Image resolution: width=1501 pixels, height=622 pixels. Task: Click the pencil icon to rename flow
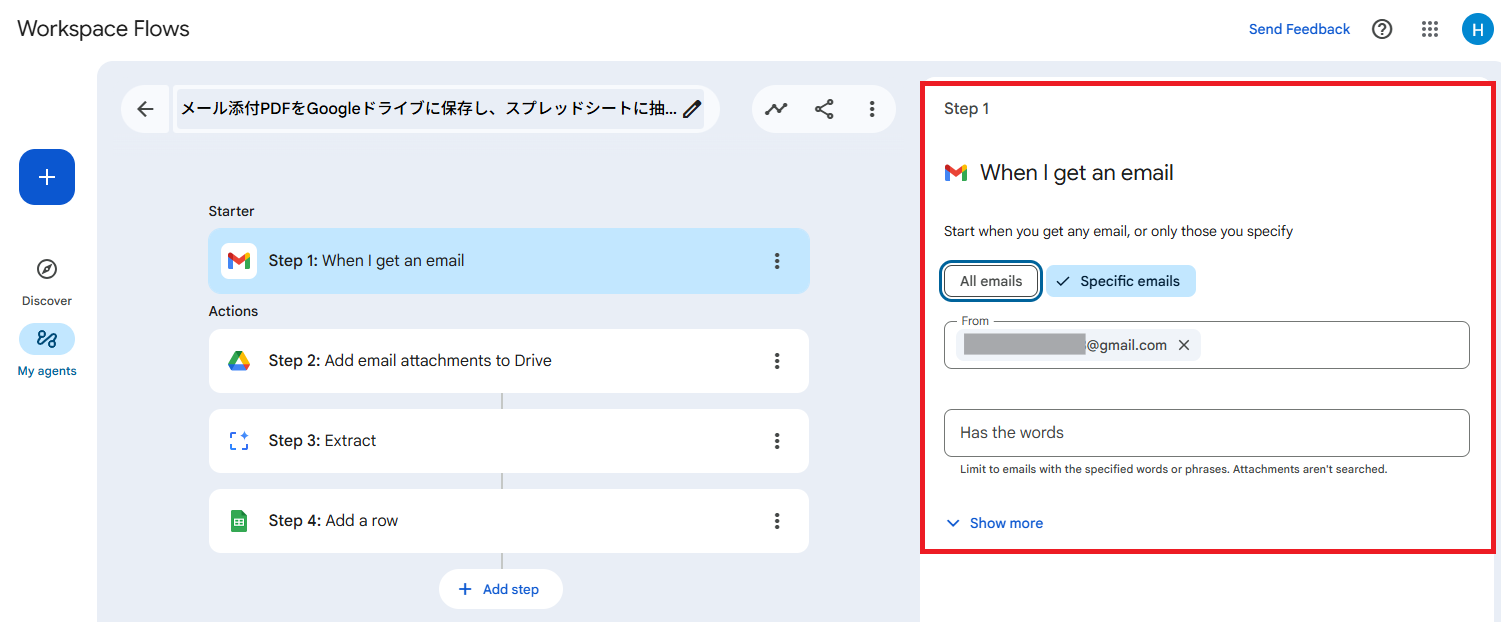tap(692, 109)
